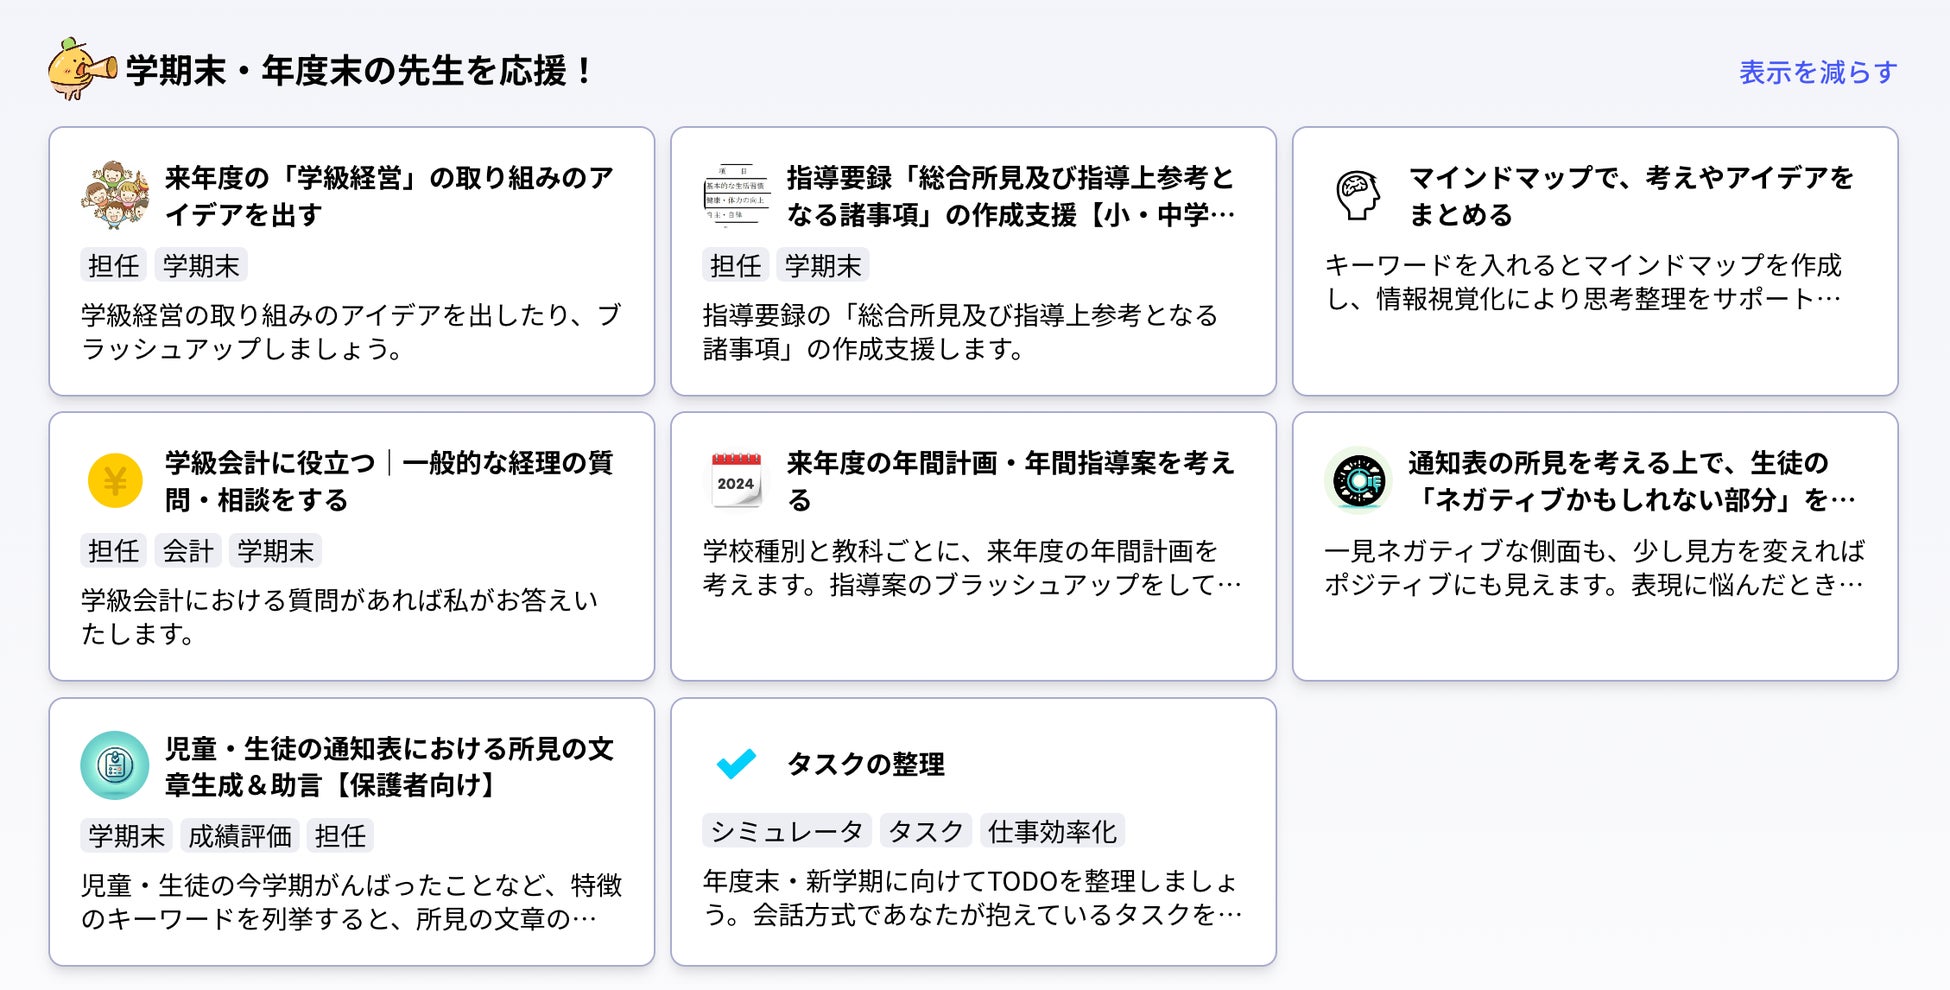Viewport: 1950px width, 990px height.
Task: Click the document table icon on 指導要録 card
Action: (736, 196)
